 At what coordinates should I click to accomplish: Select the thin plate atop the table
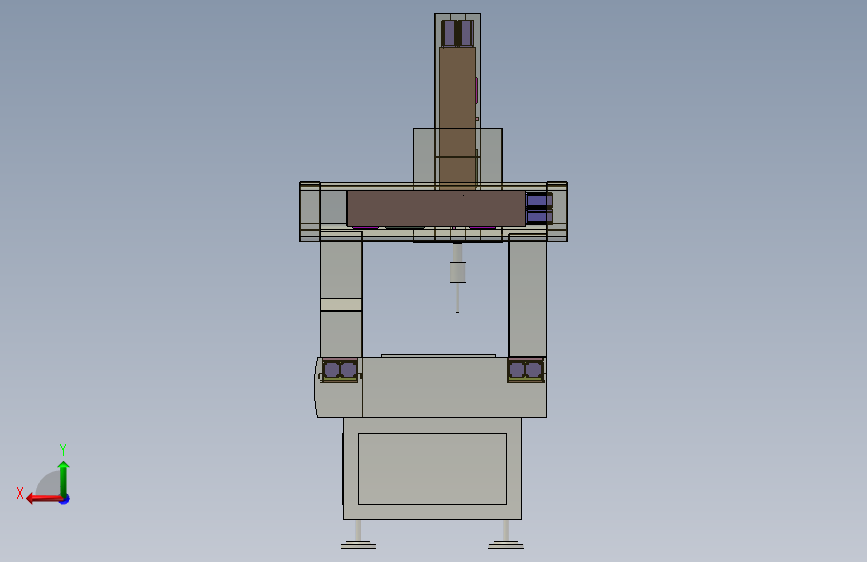[x=438, y=355]
